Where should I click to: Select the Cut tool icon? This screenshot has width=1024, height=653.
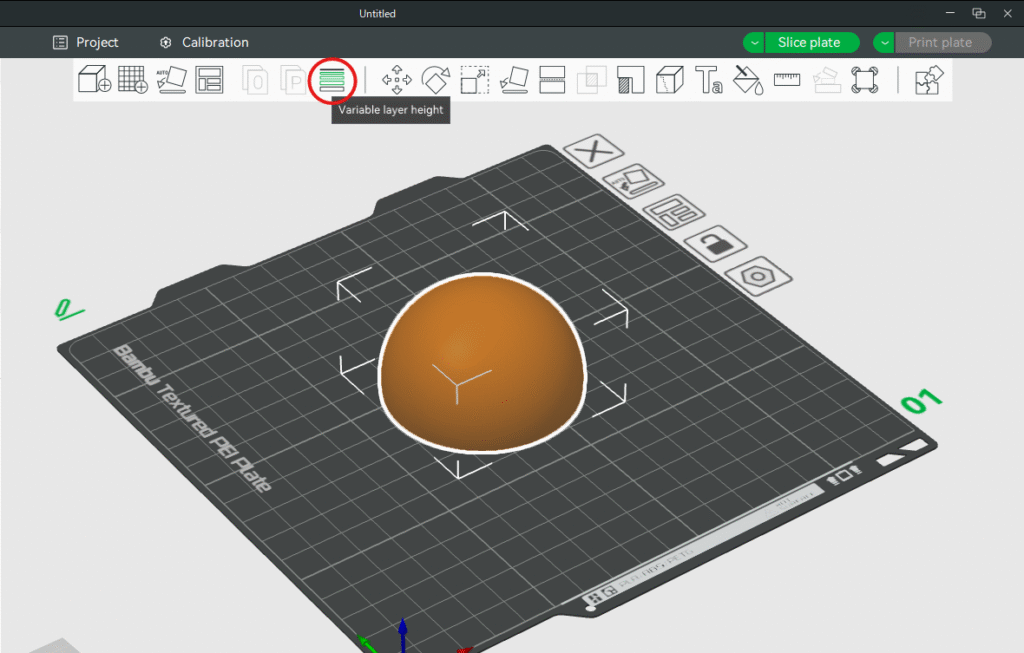(x=553, y=80)
